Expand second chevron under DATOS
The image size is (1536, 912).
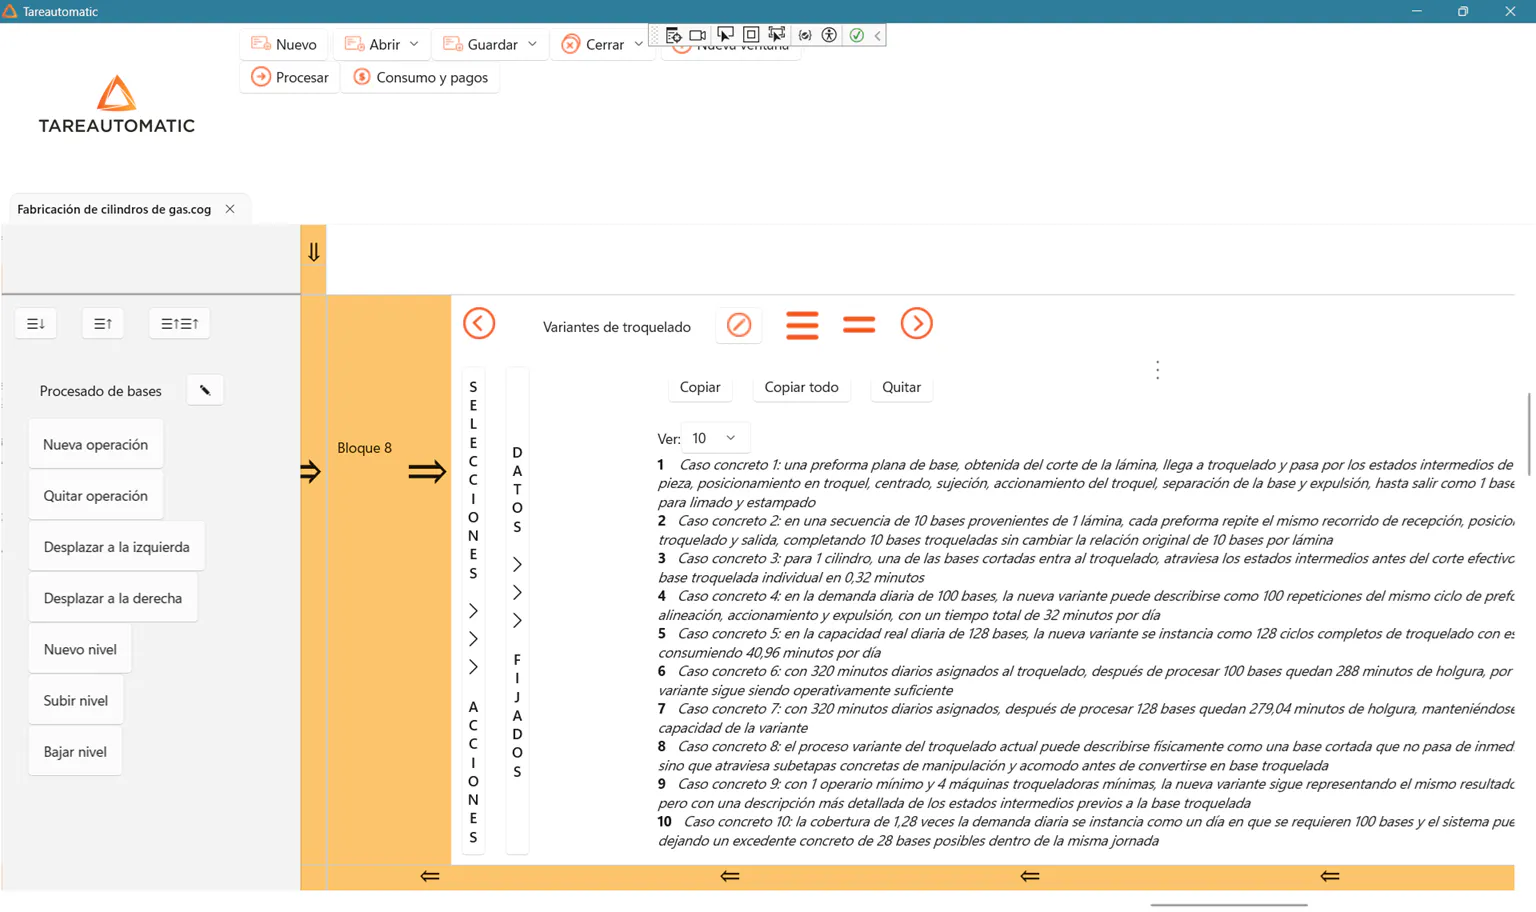pyautogui.click(x=517, y=593)
